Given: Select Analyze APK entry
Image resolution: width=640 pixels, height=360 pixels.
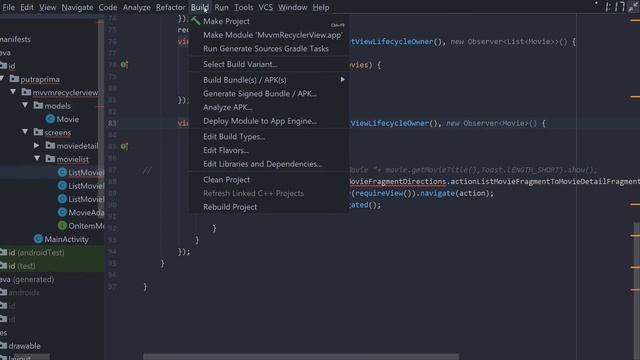Looking at the screenshot, I should click(269, 107).
